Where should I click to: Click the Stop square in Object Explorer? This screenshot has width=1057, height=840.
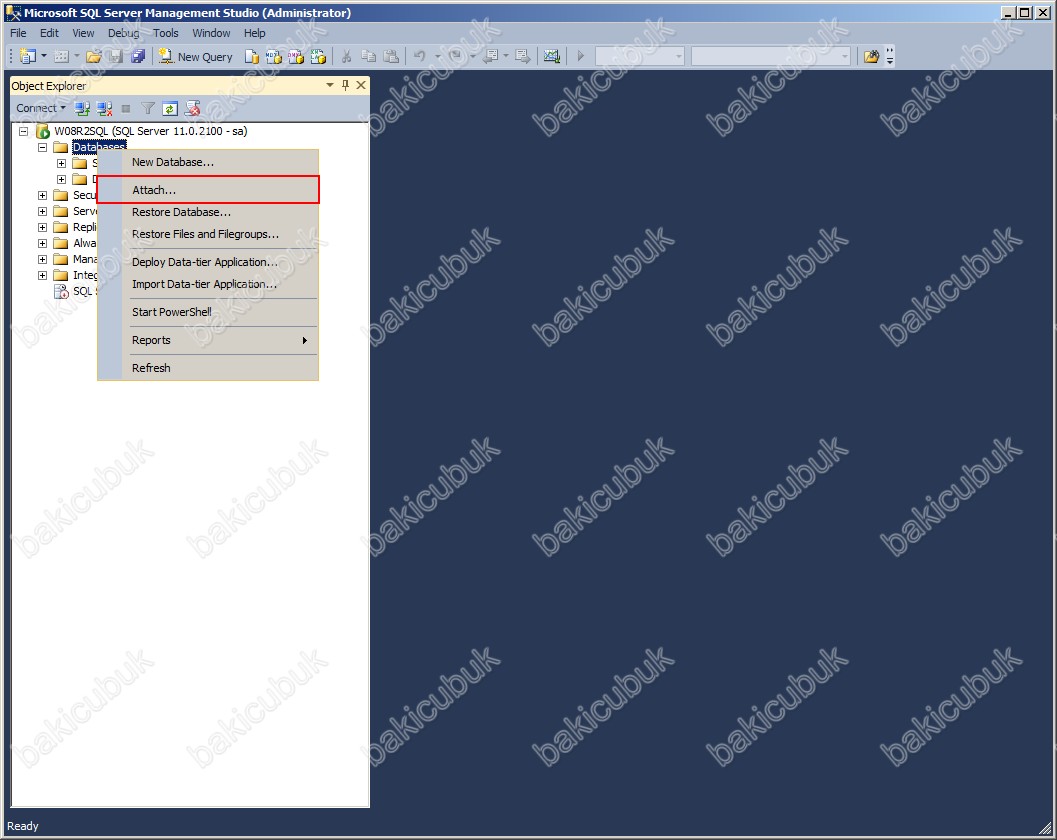tap(125, 108)
